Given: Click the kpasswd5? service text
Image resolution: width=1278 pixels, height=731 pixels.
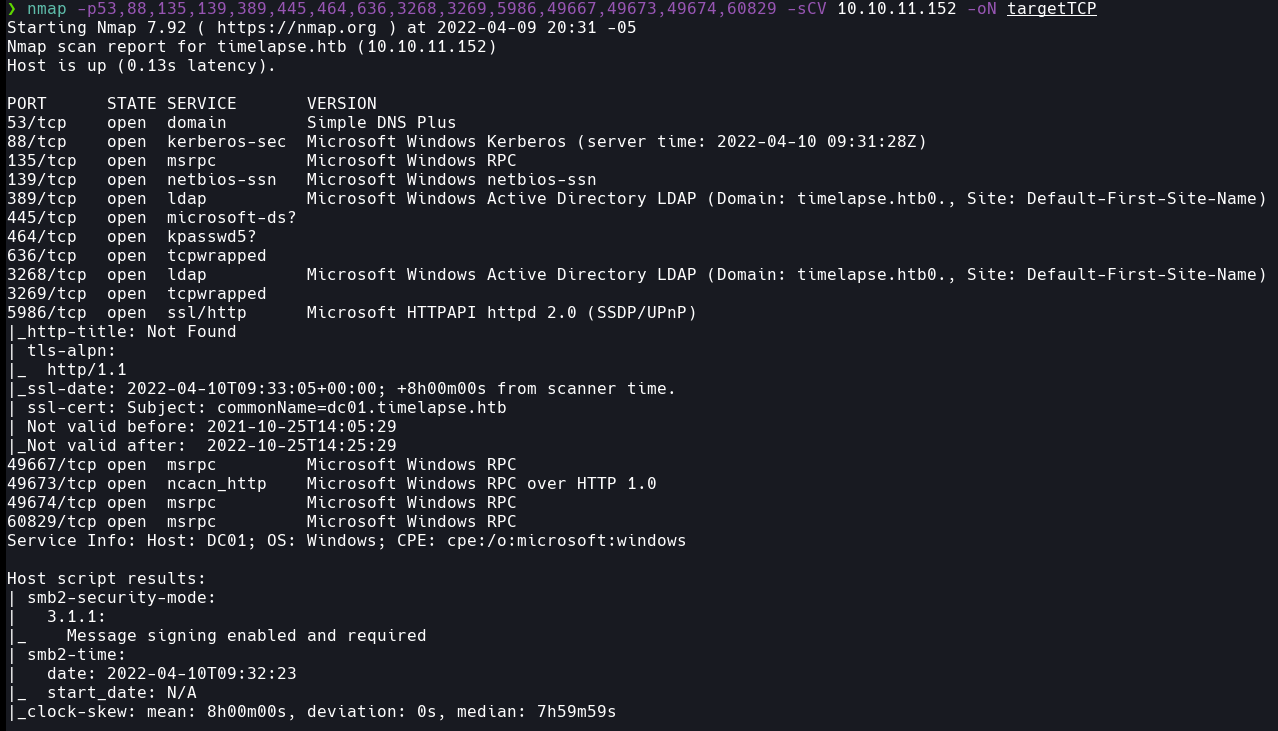Looking at the screenshot, I should (211, 237).
